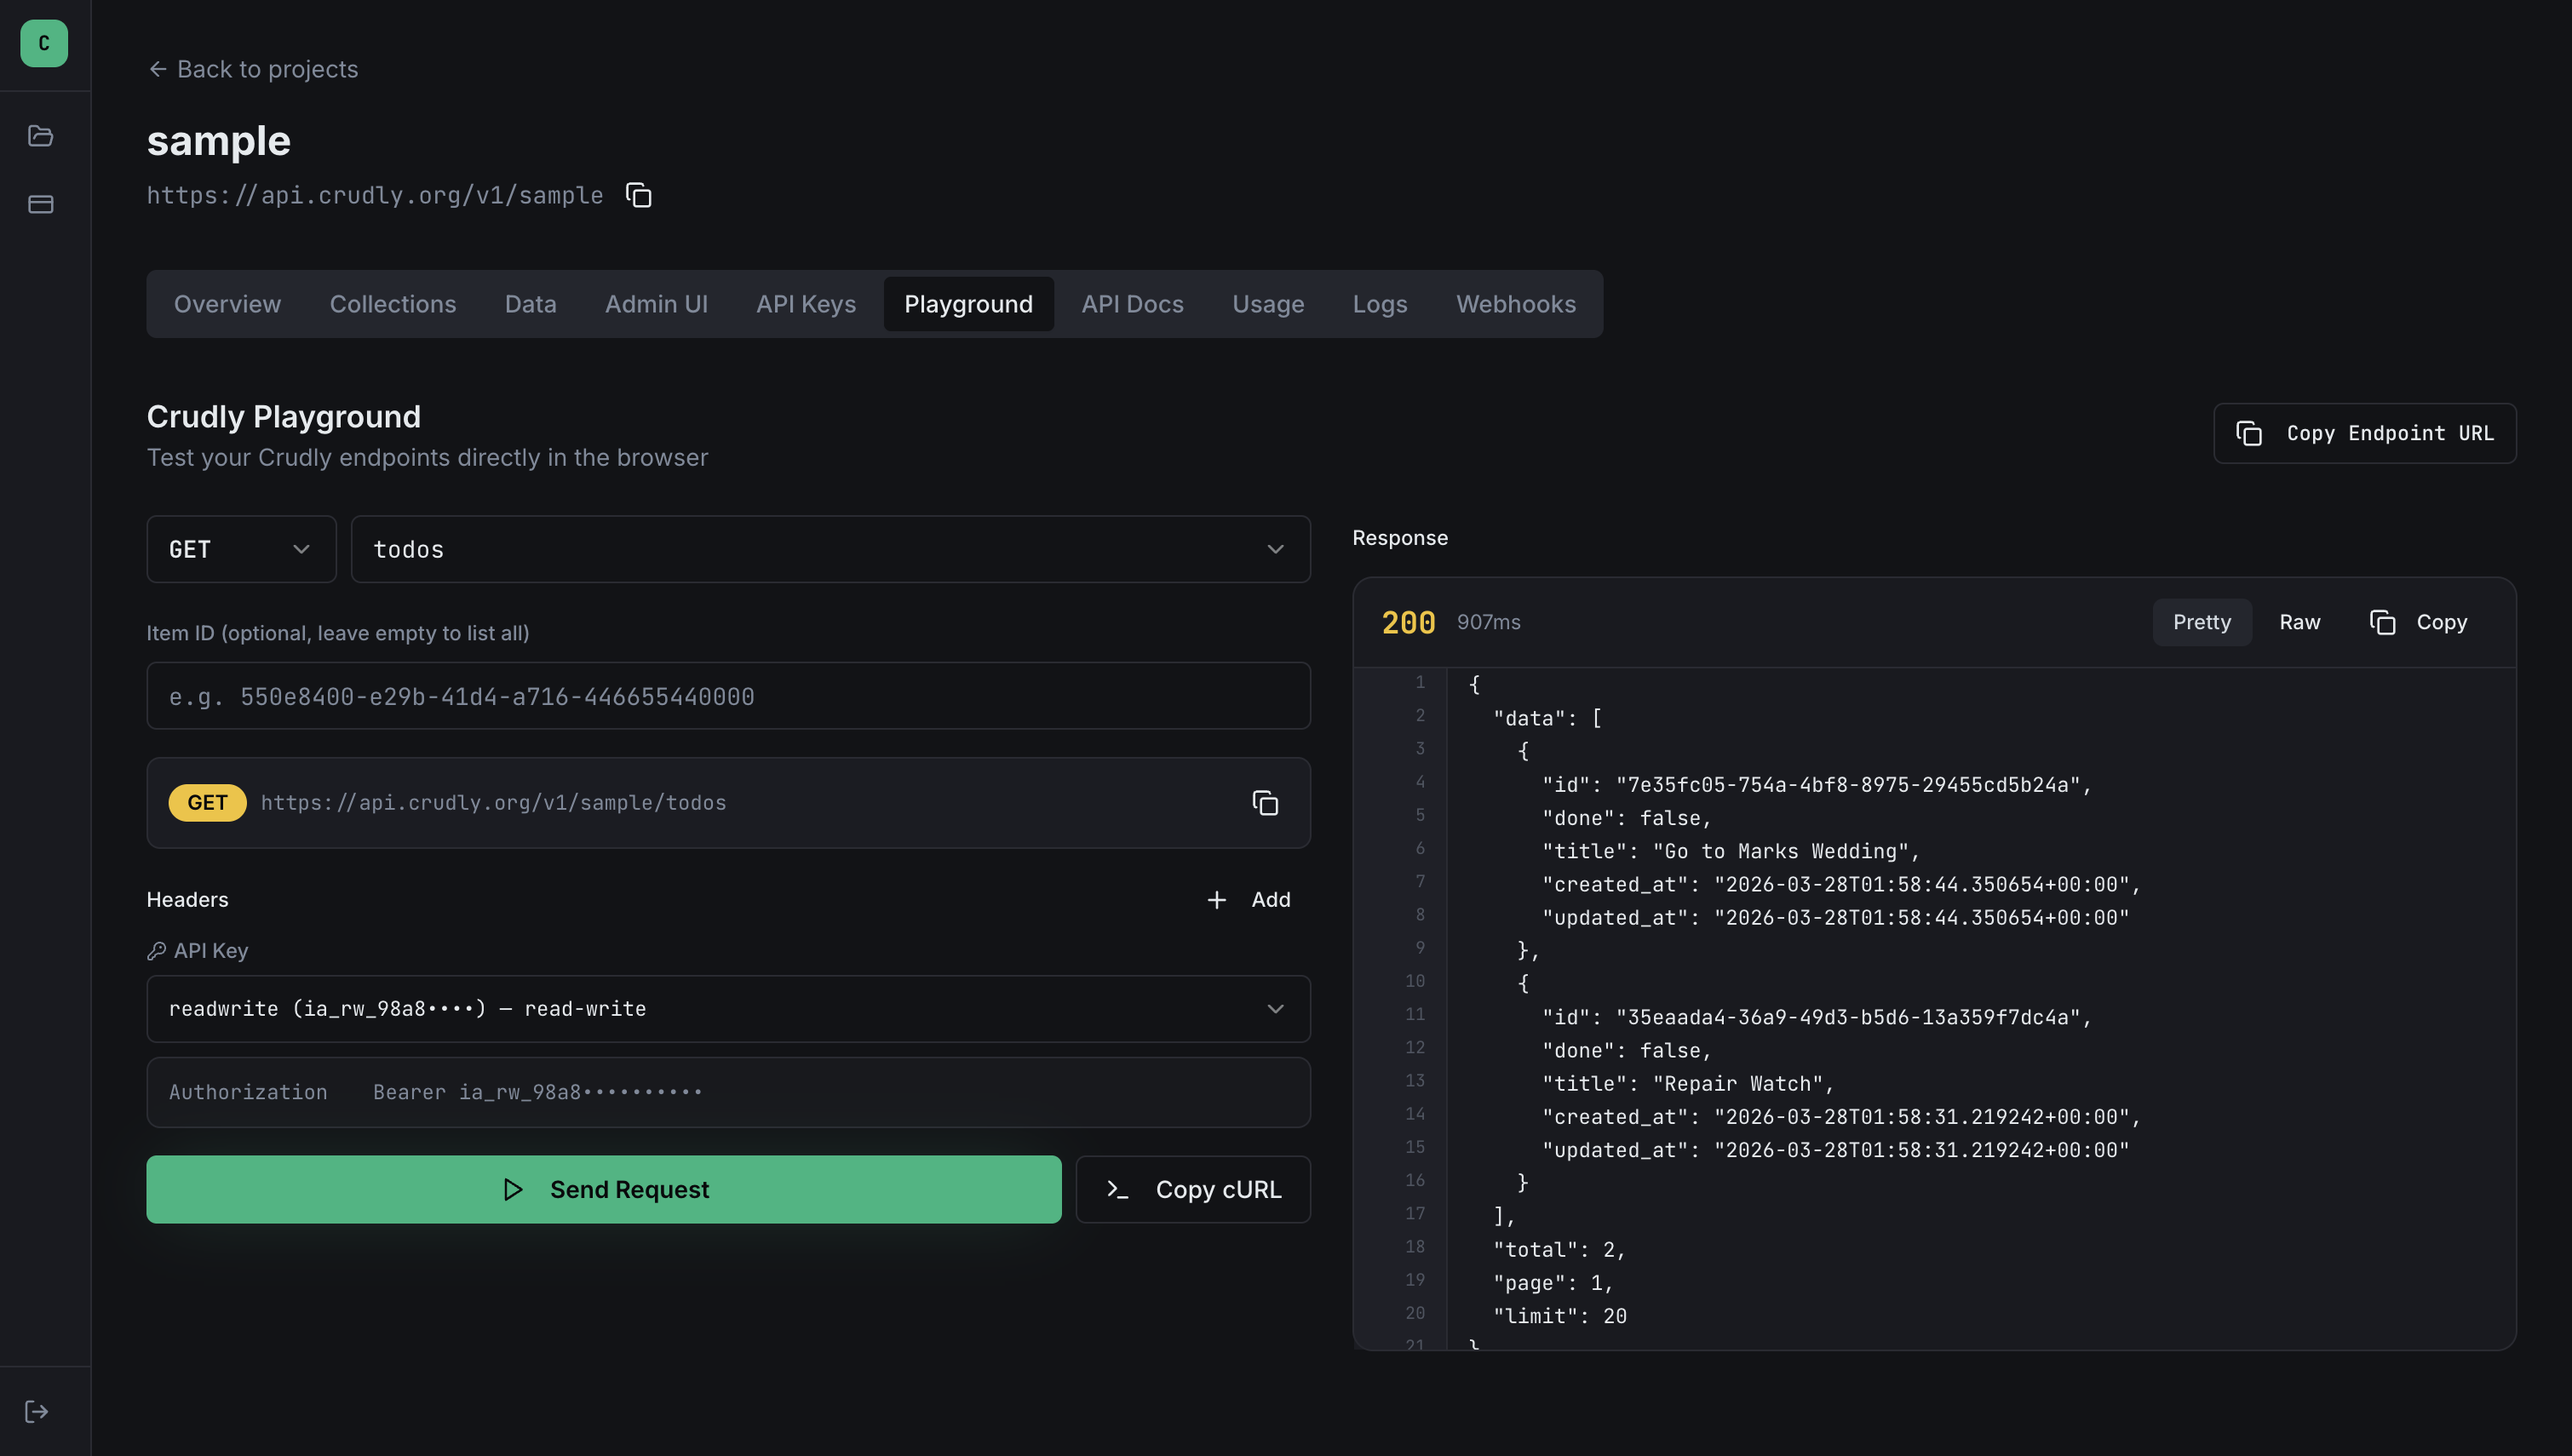The width and height of the screenshot is (2572, 1456).
Task: Click the green C workspace logo
Action: 44,44
